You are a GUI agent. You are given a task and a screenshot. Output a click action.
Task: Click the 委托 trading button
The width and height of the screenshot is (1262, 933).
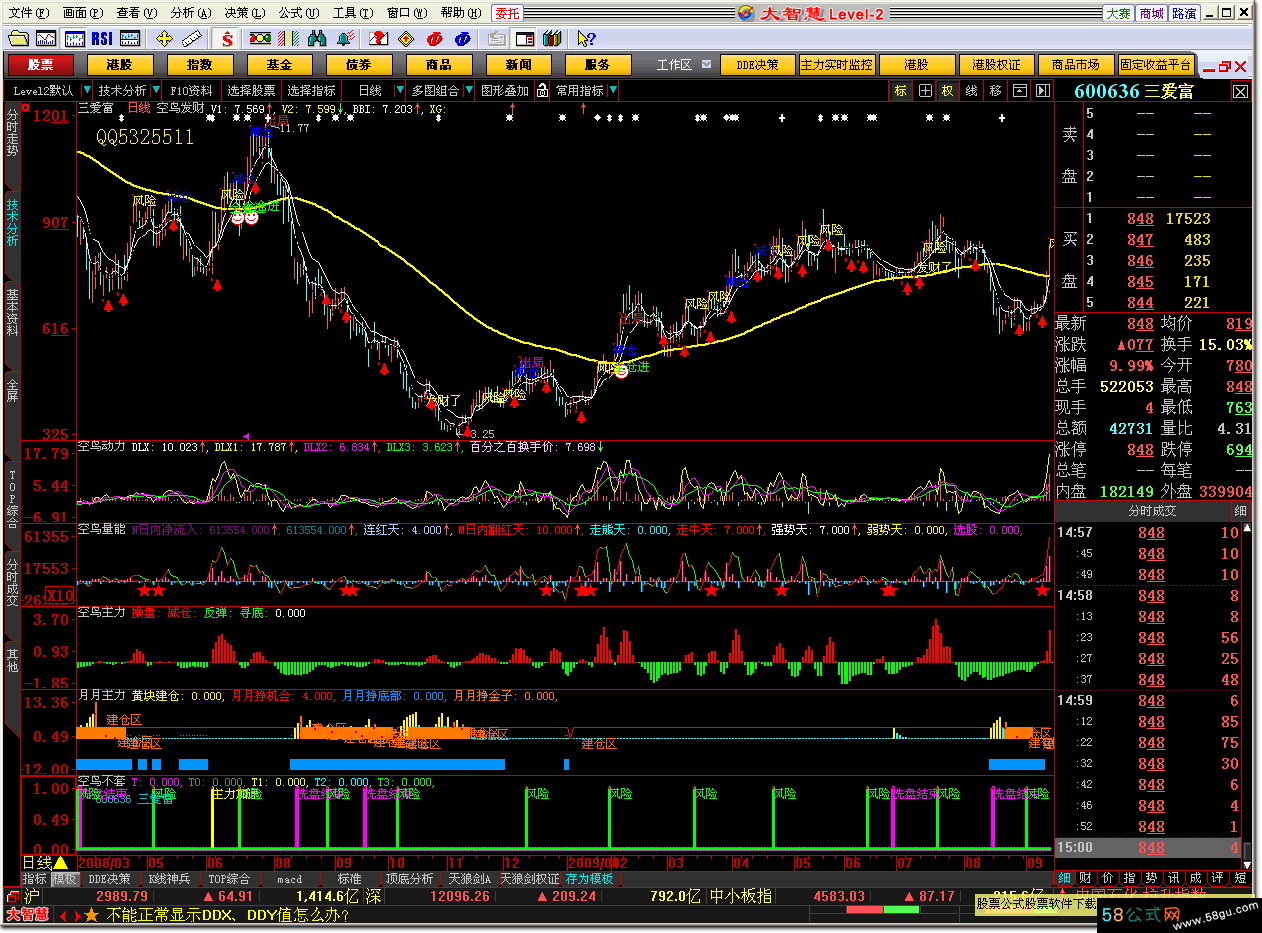click(x=508, y=13)
